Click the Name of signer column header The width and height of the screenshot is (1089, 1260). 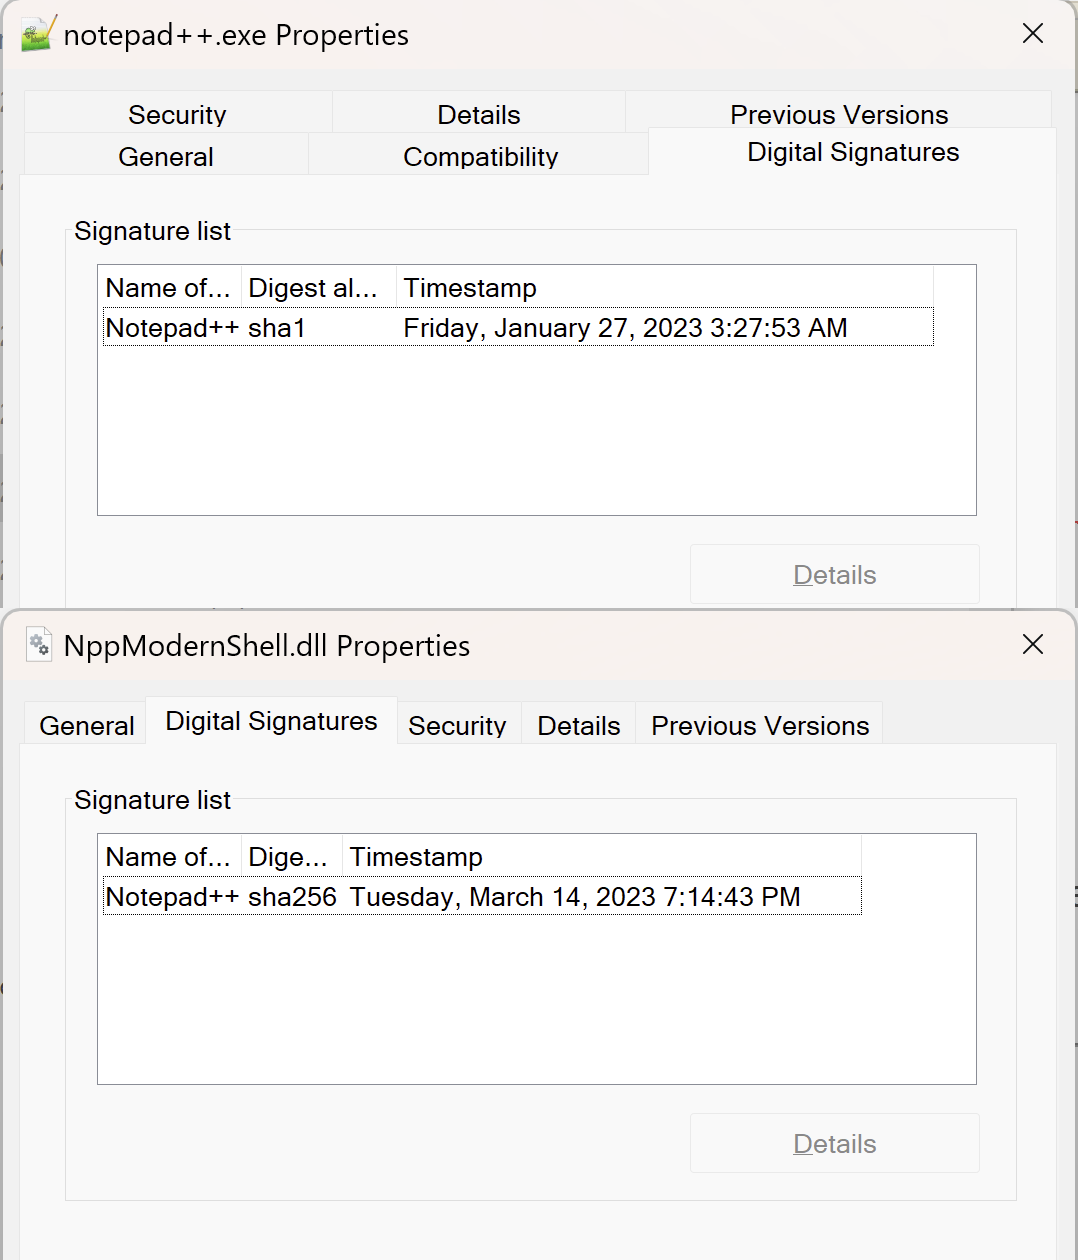pyautogui.click(x=167, y=287)
